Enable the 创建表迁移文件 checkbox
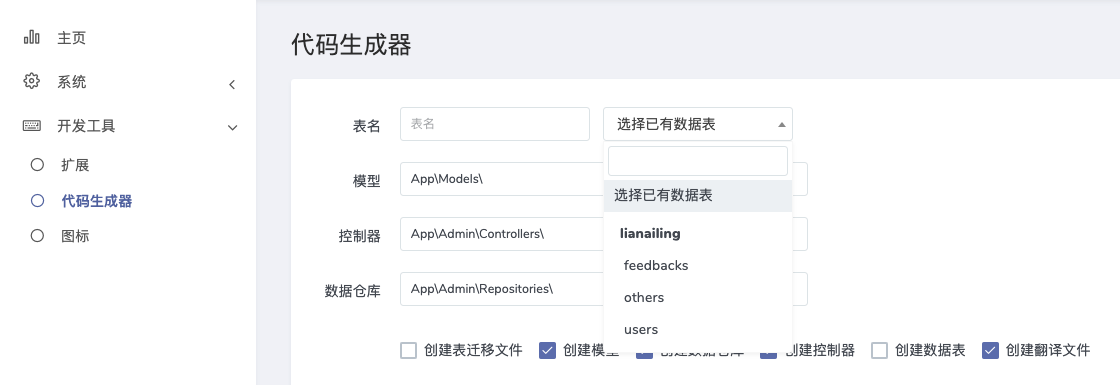Screen dimensions: 1120x385 tap(409, 351)
